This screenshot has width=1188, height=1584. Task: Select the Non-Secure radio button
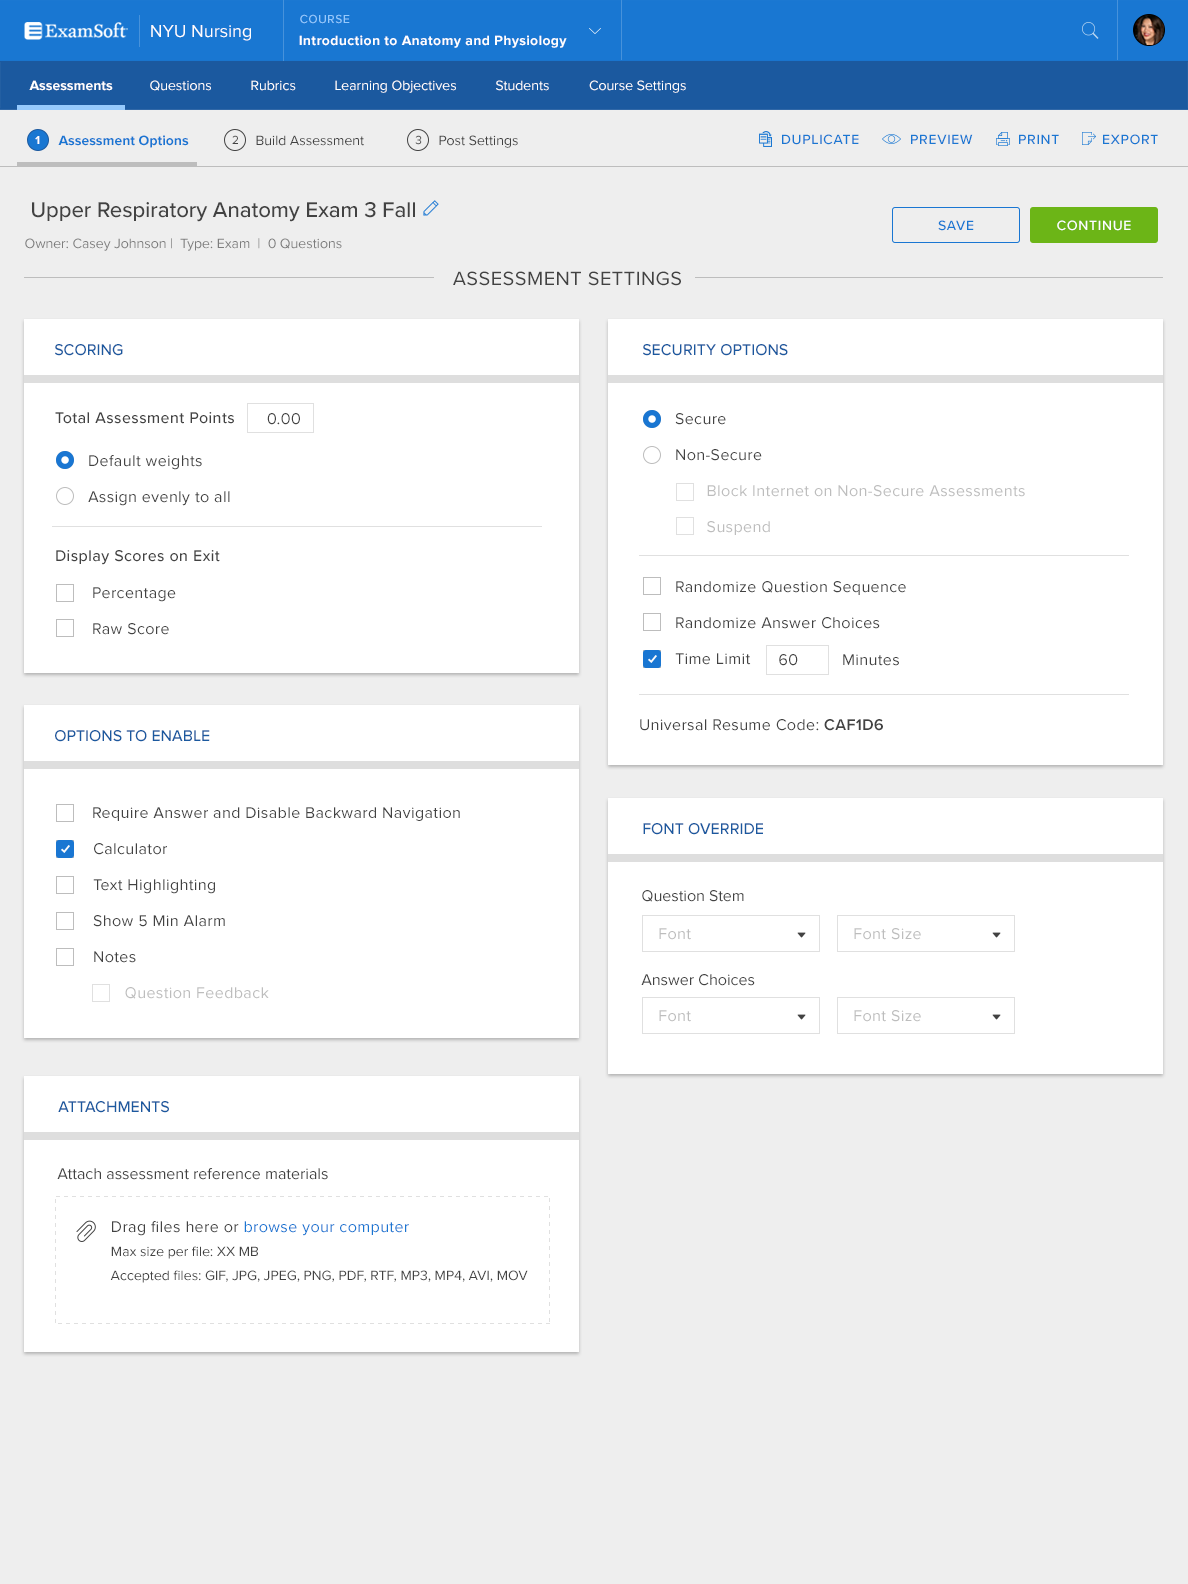[x=652, y=455]
